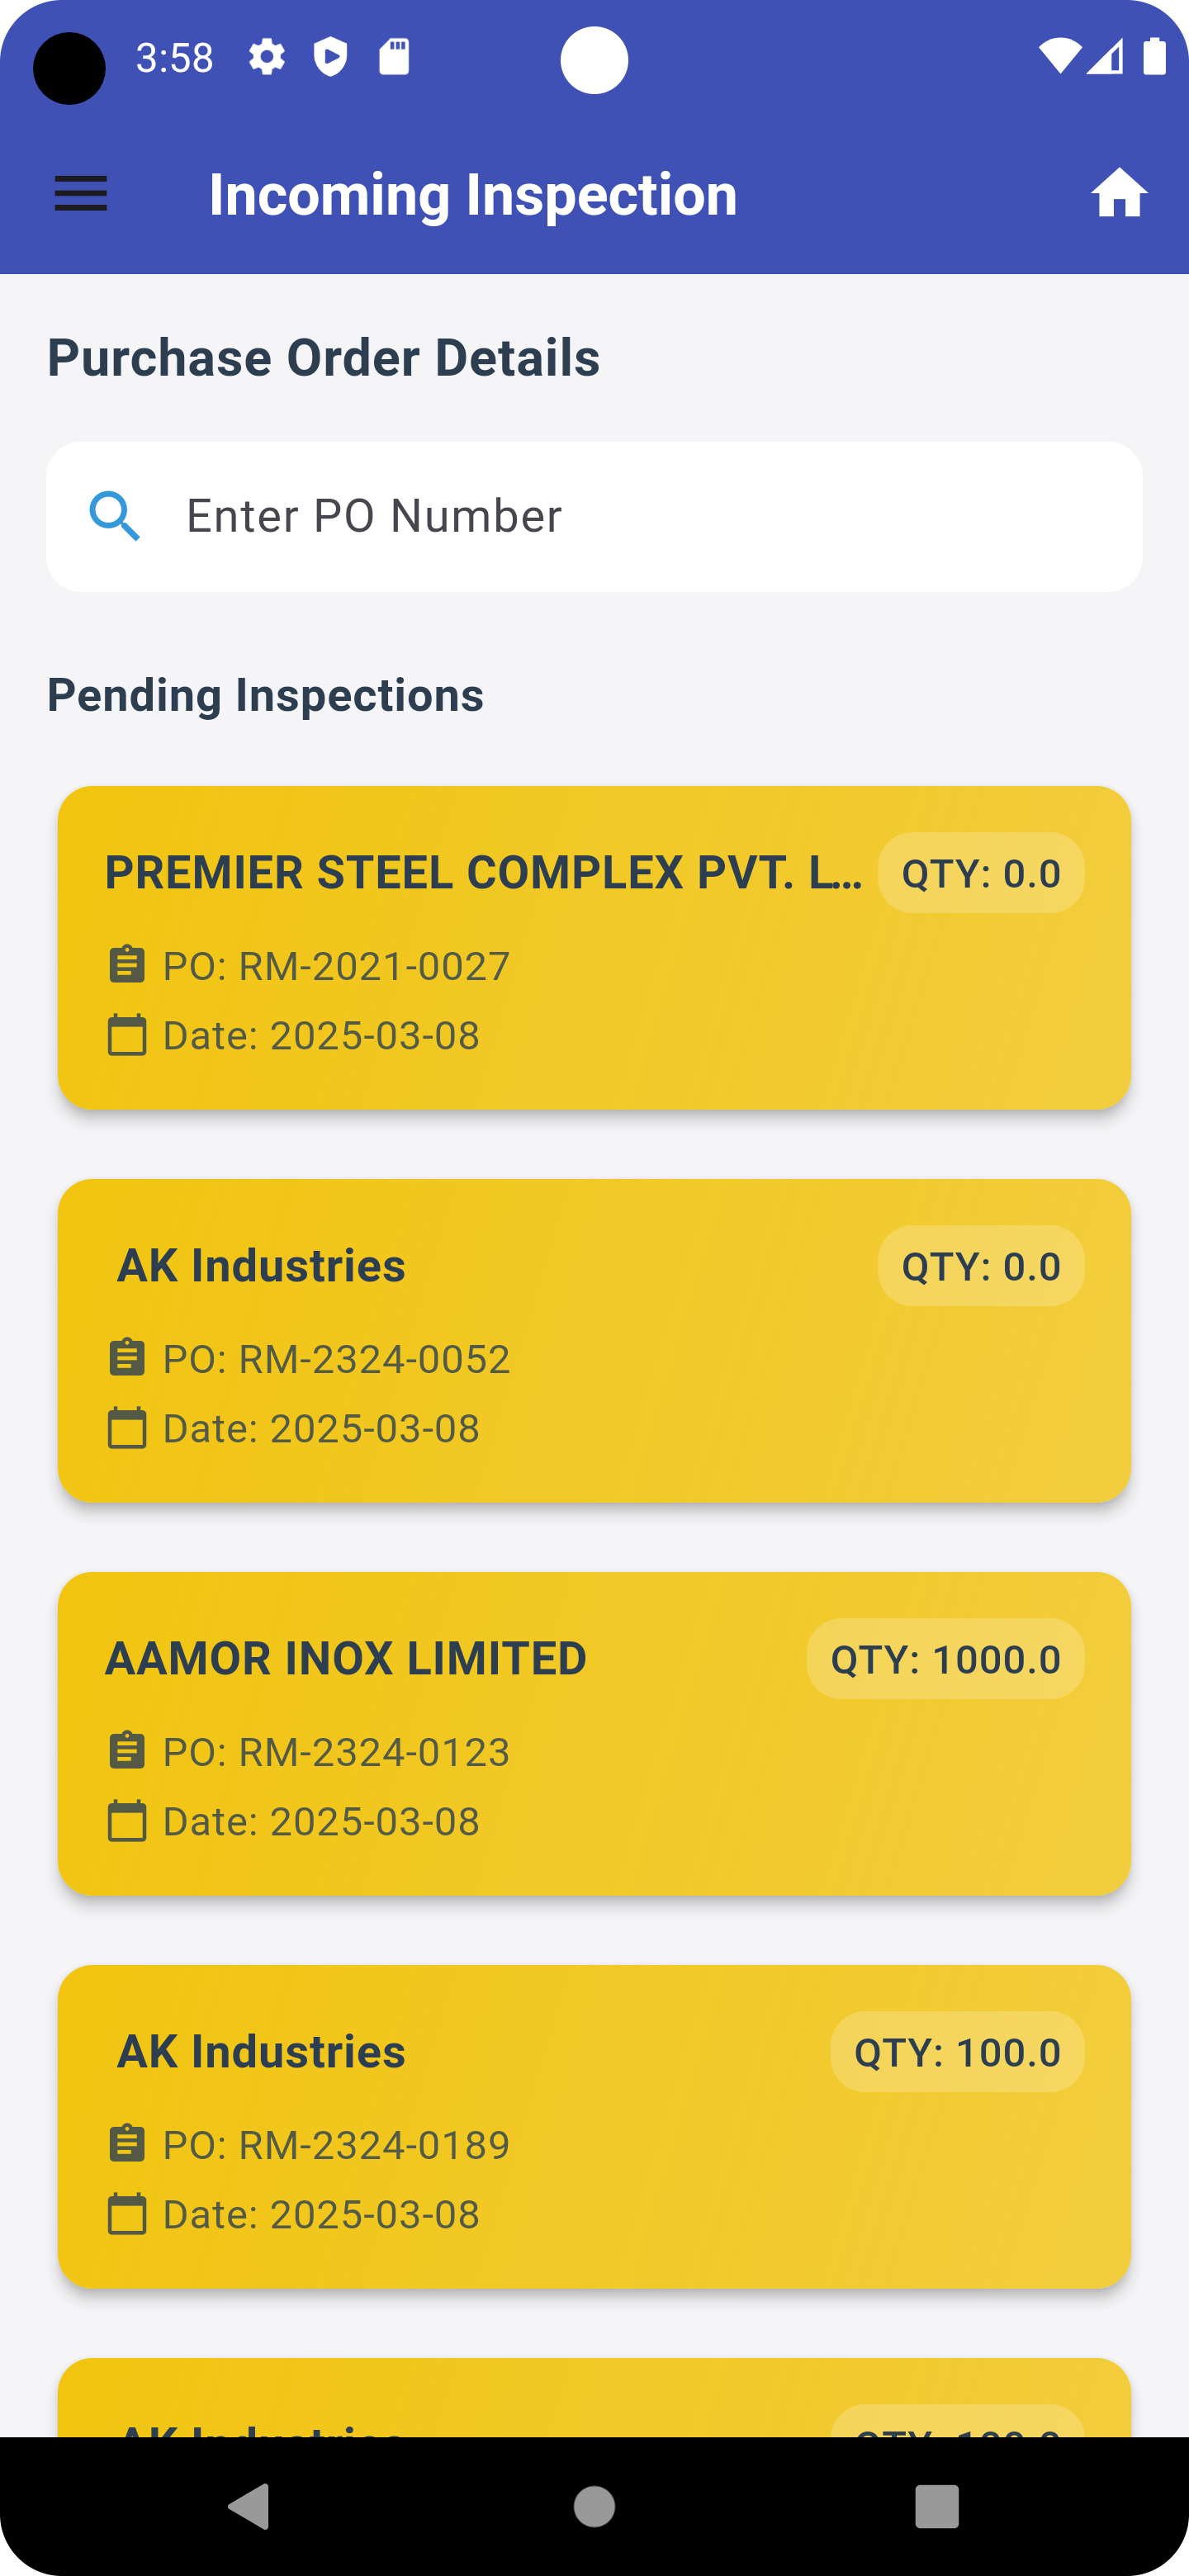Tap the QTY: 100.0 badge
This screenshot has height=2576, width=1189.
tap(957, 2052)
